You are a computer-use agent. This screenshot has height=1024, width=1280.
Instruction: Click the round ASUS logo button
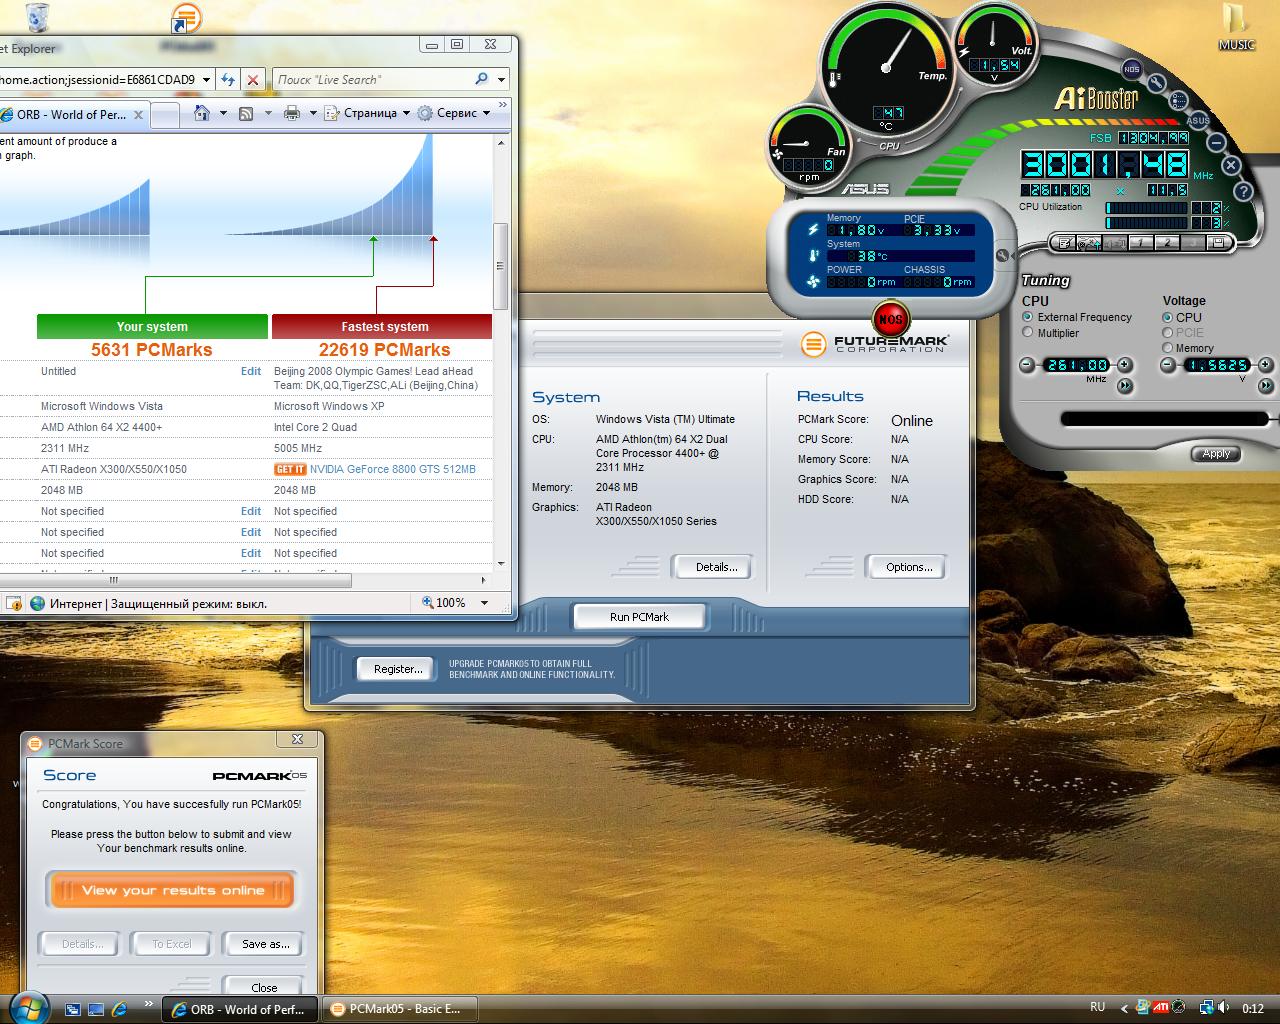point(1198,120)
